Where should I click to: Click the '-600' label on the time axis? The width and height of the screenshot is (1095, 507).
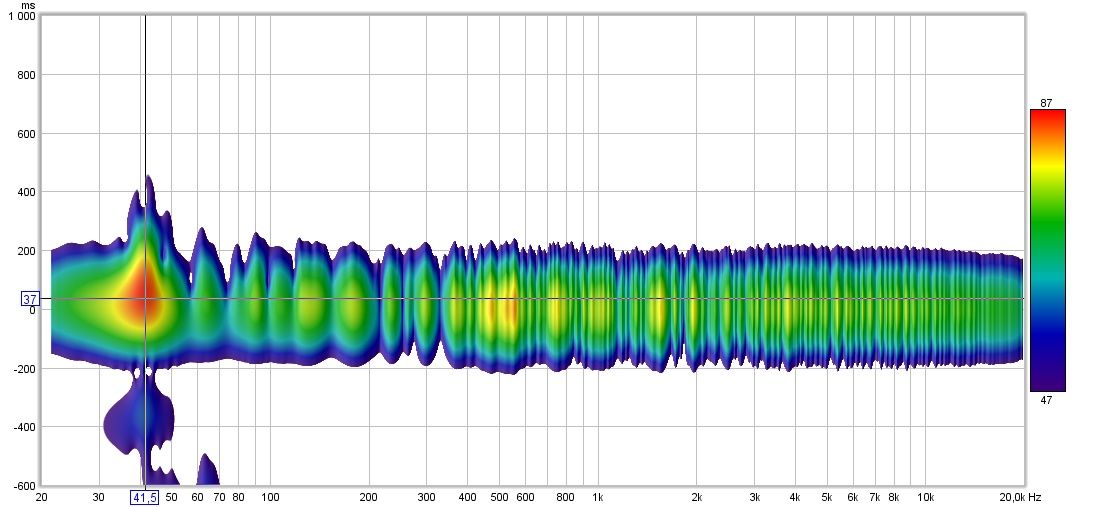click(24, 485)
